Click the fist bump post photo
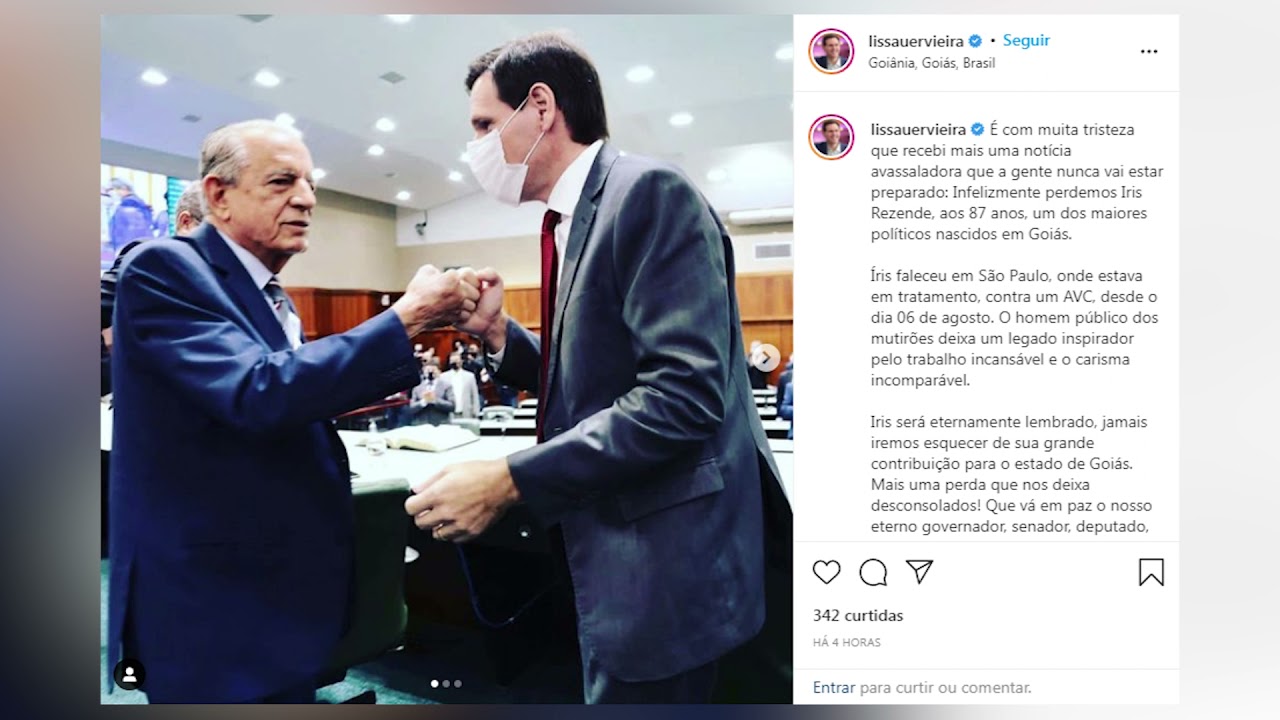 (x=446, y=359)
